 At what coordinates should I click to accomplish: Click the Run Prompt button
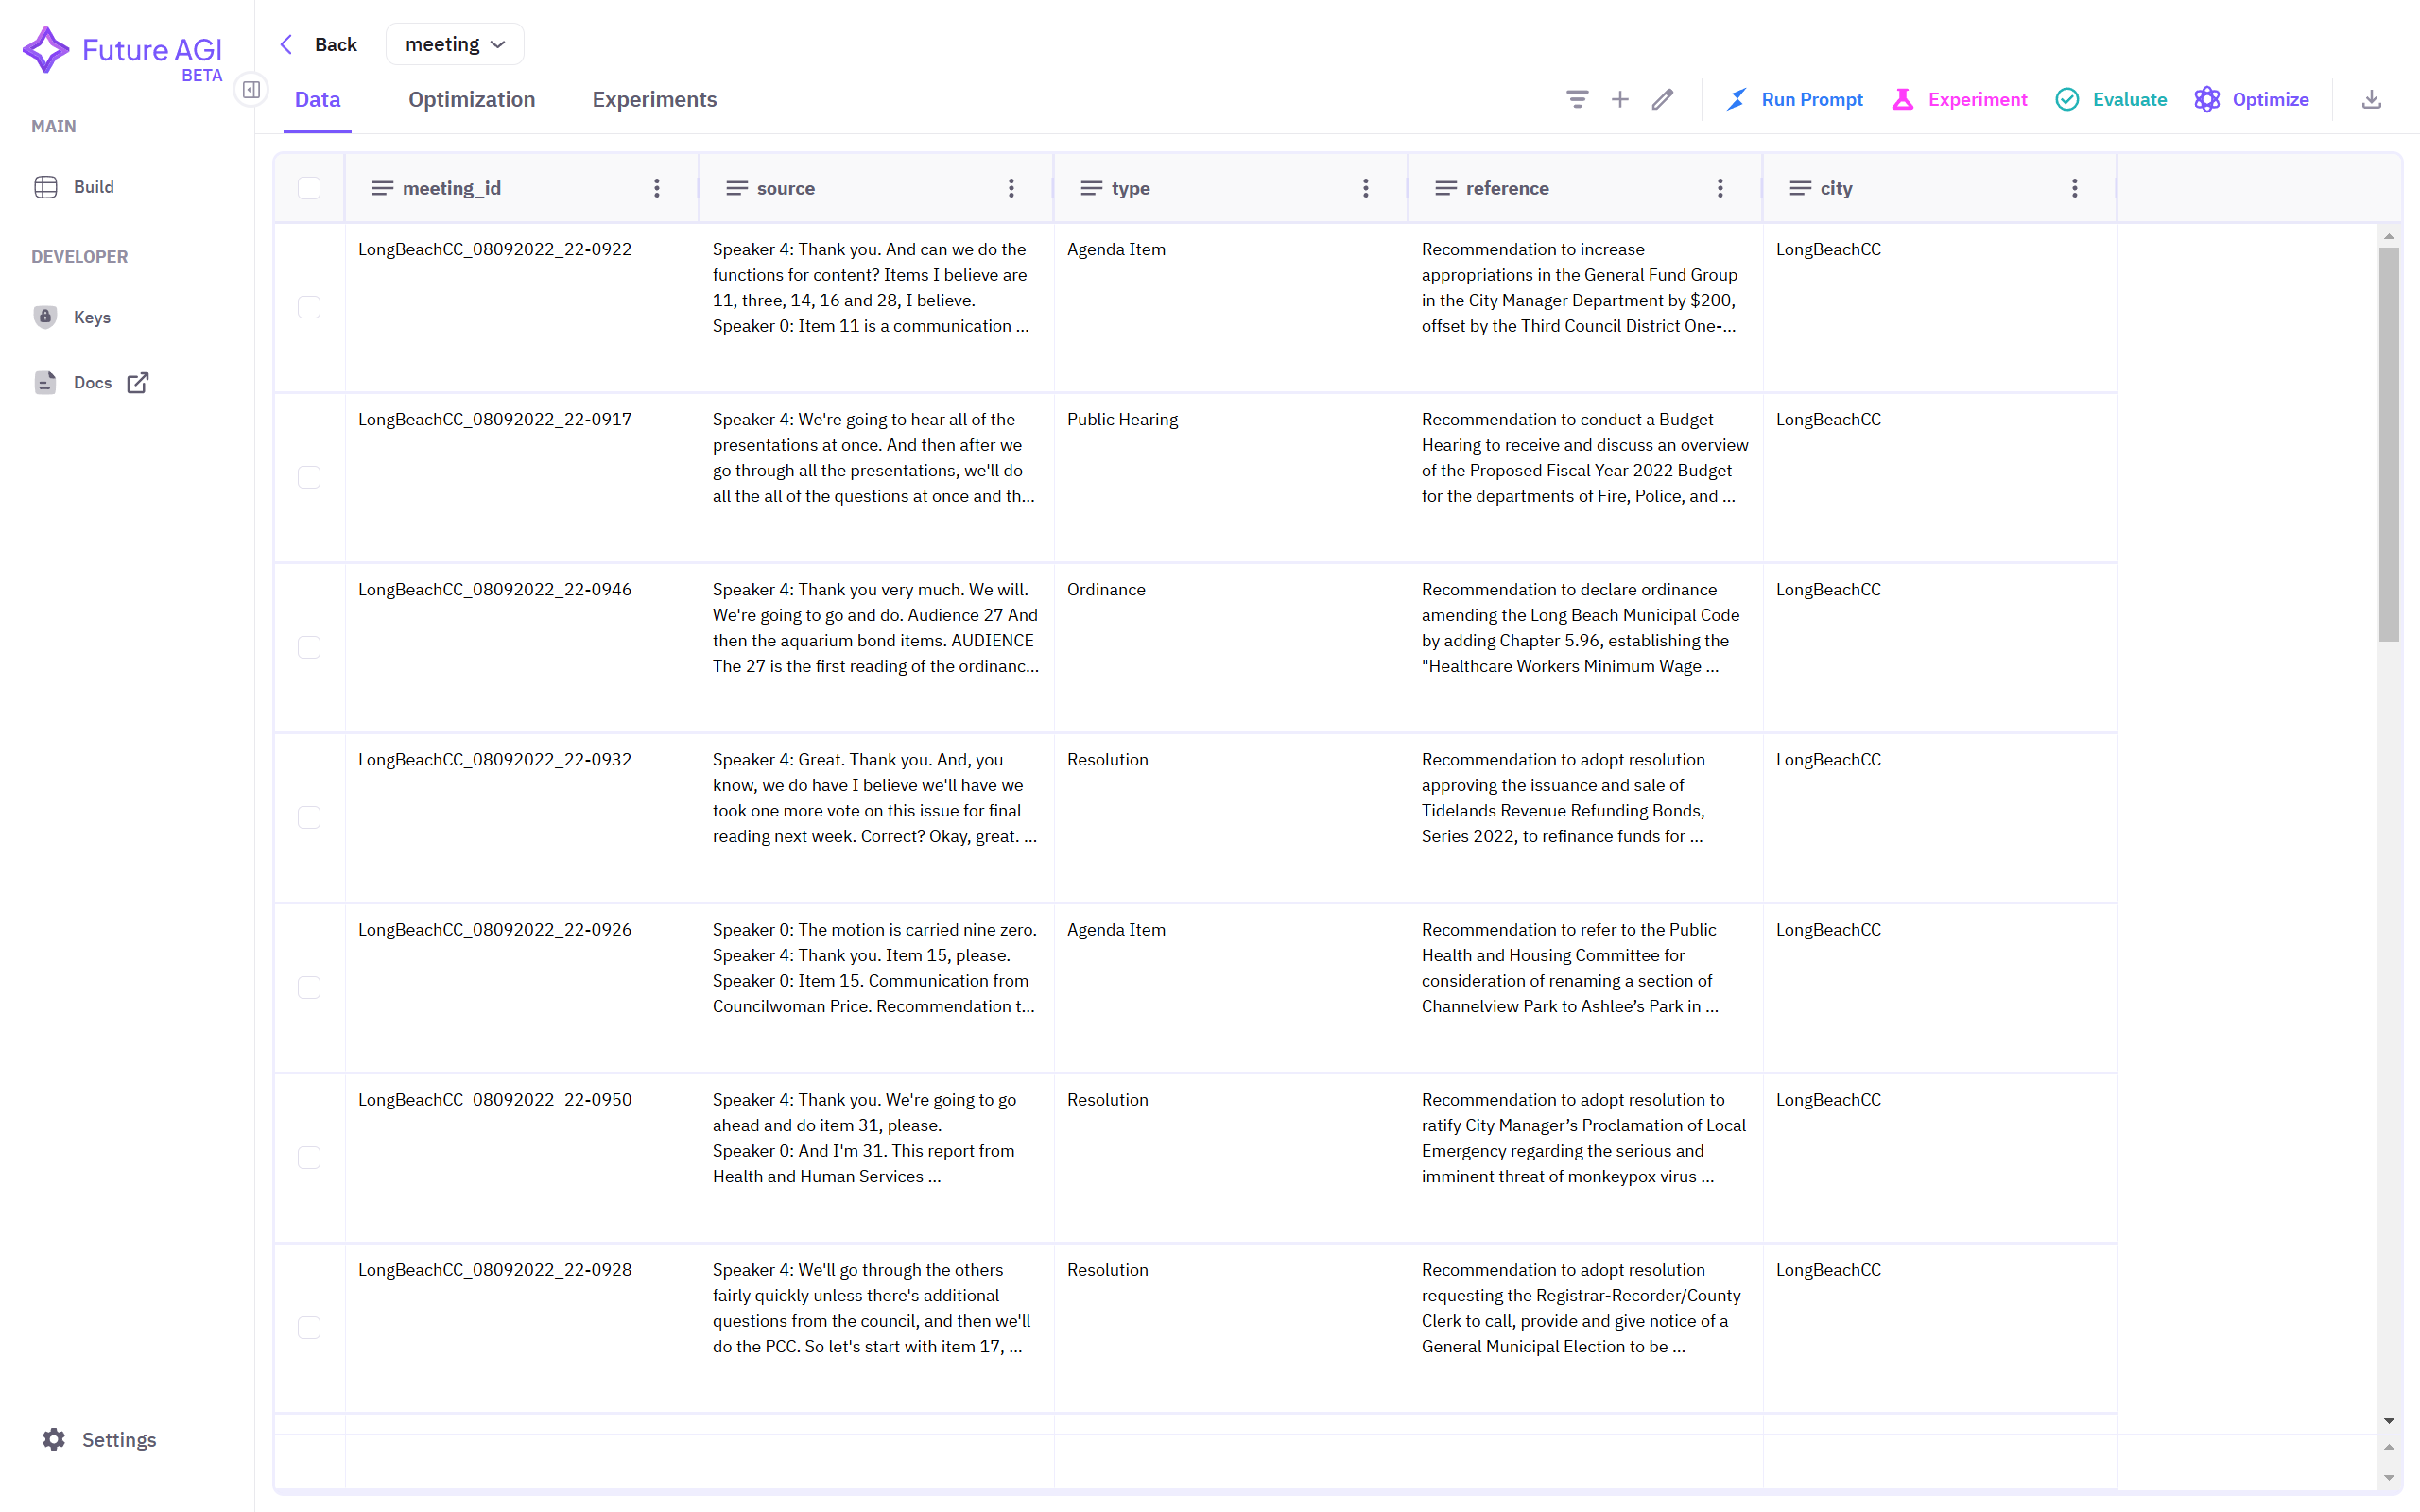tap(1795, 99)
